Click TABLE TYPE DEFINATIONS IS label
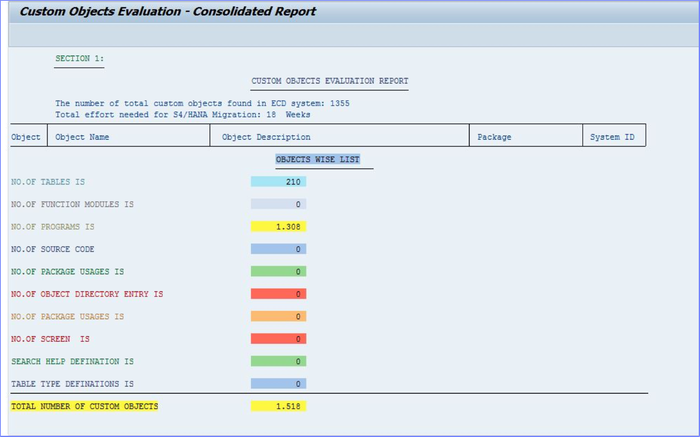The height and width of the screenshot is (437, 700). [x=72, y=383]
